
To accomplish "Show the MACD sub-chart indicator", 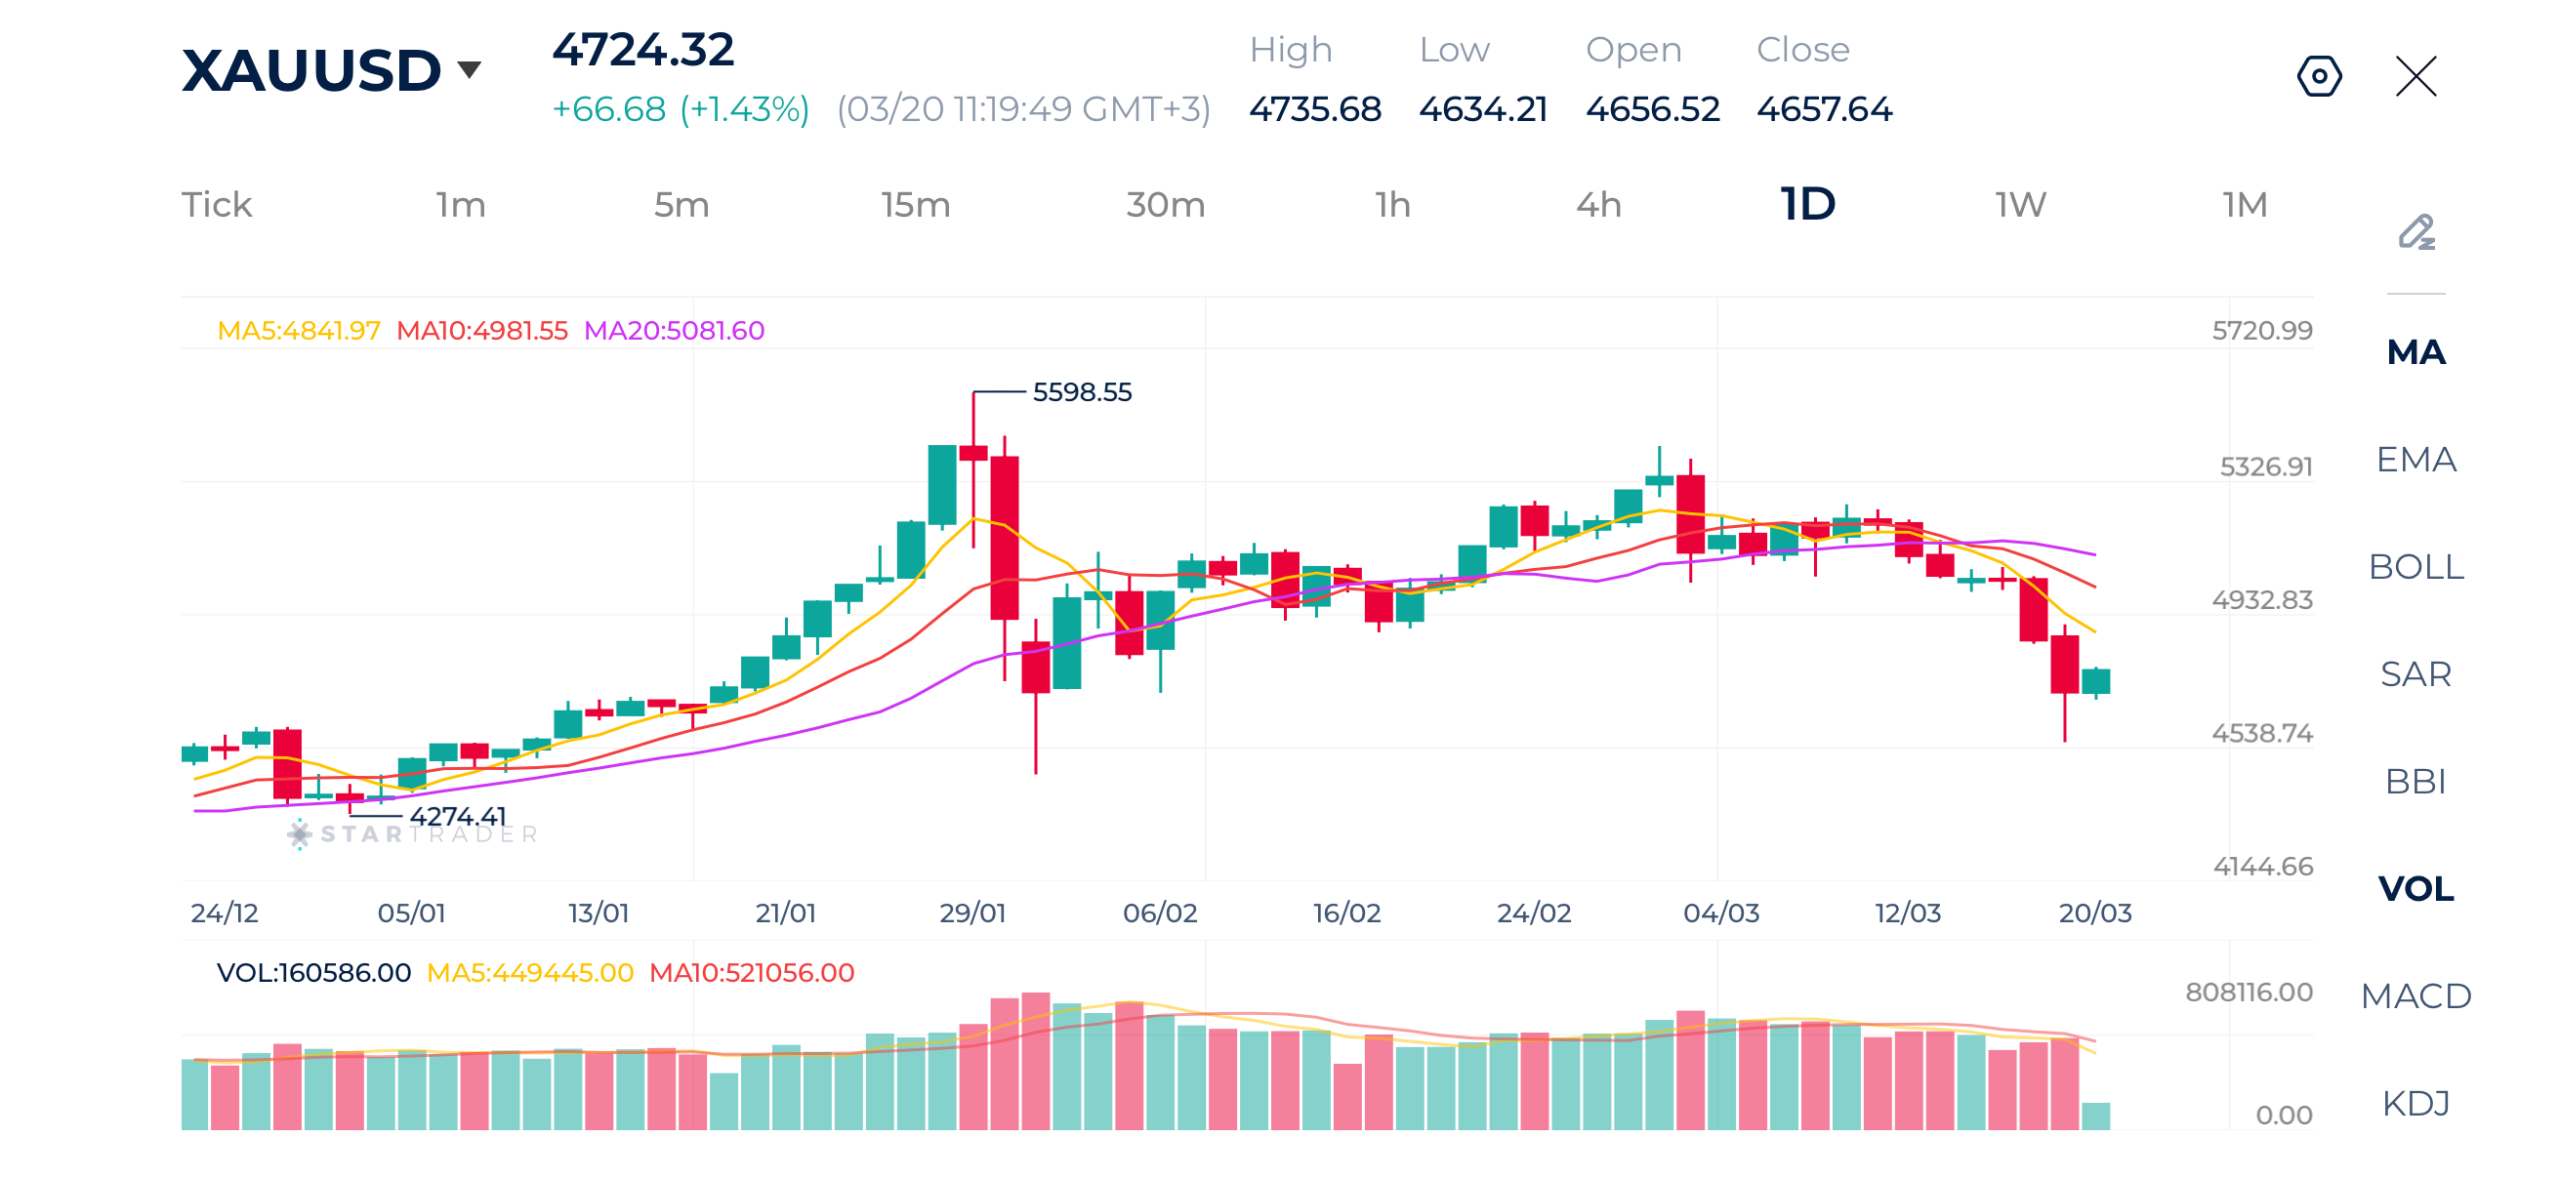I will [2415, 995].
